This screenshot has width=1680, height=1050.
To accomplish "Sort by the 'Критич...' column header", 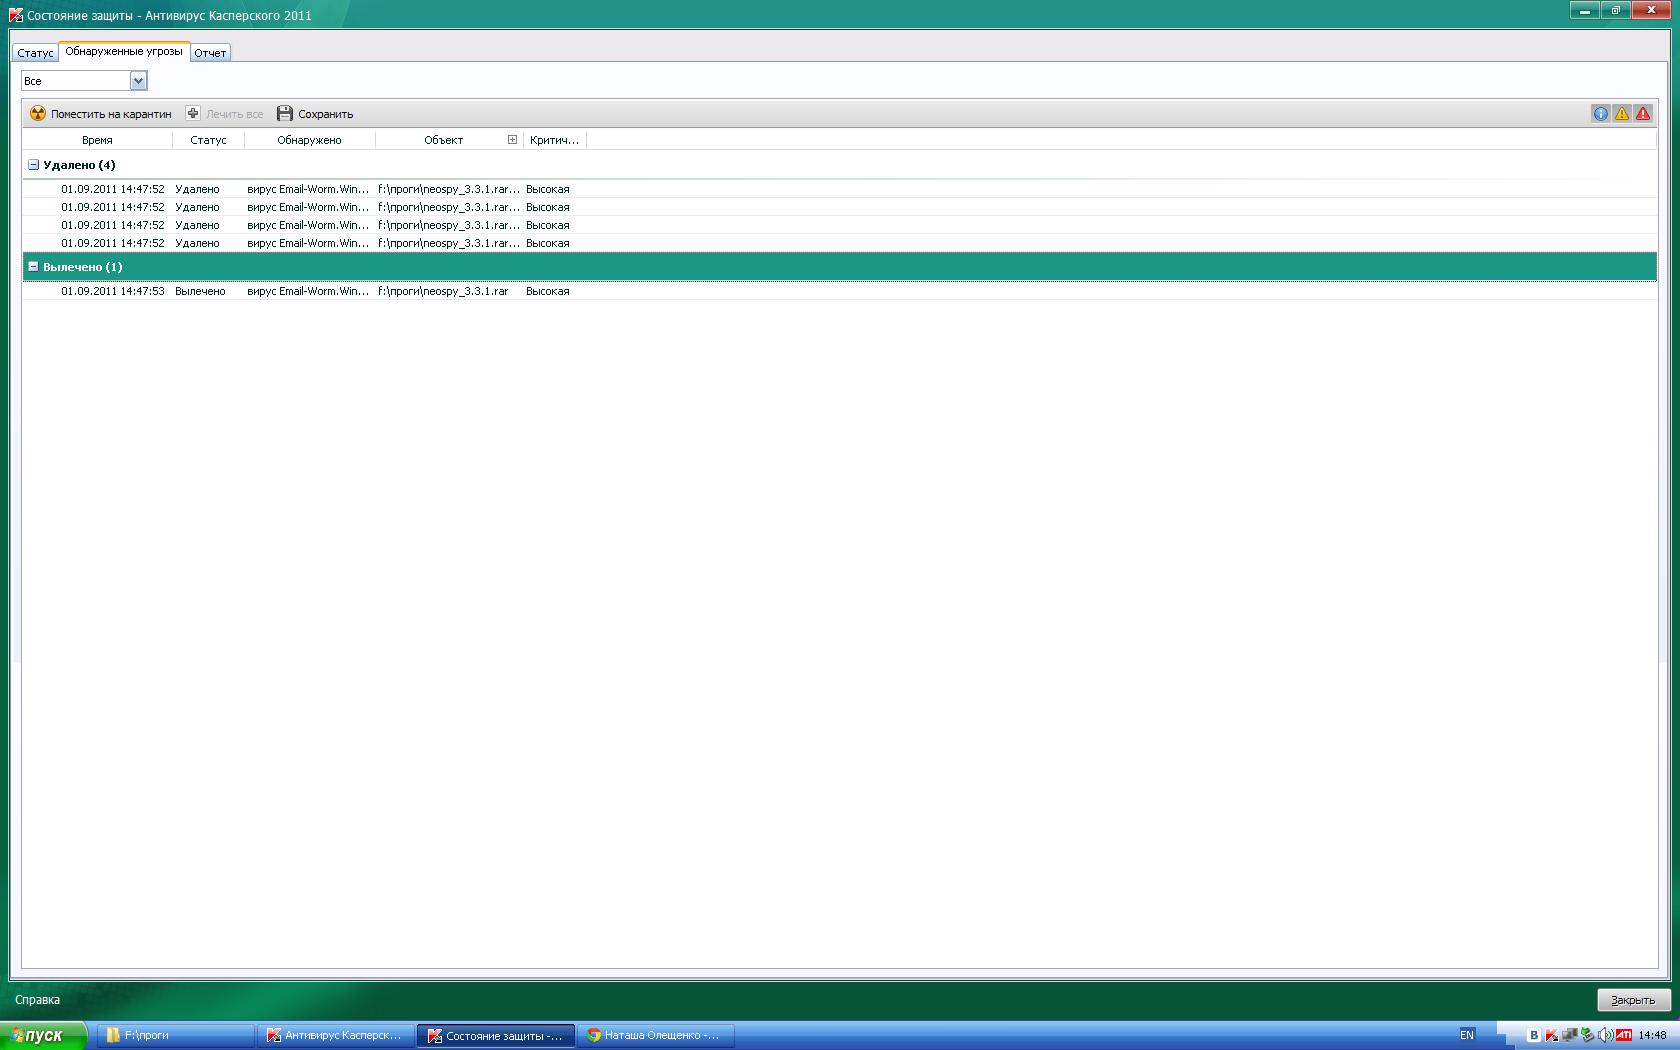I will [554, 140].
